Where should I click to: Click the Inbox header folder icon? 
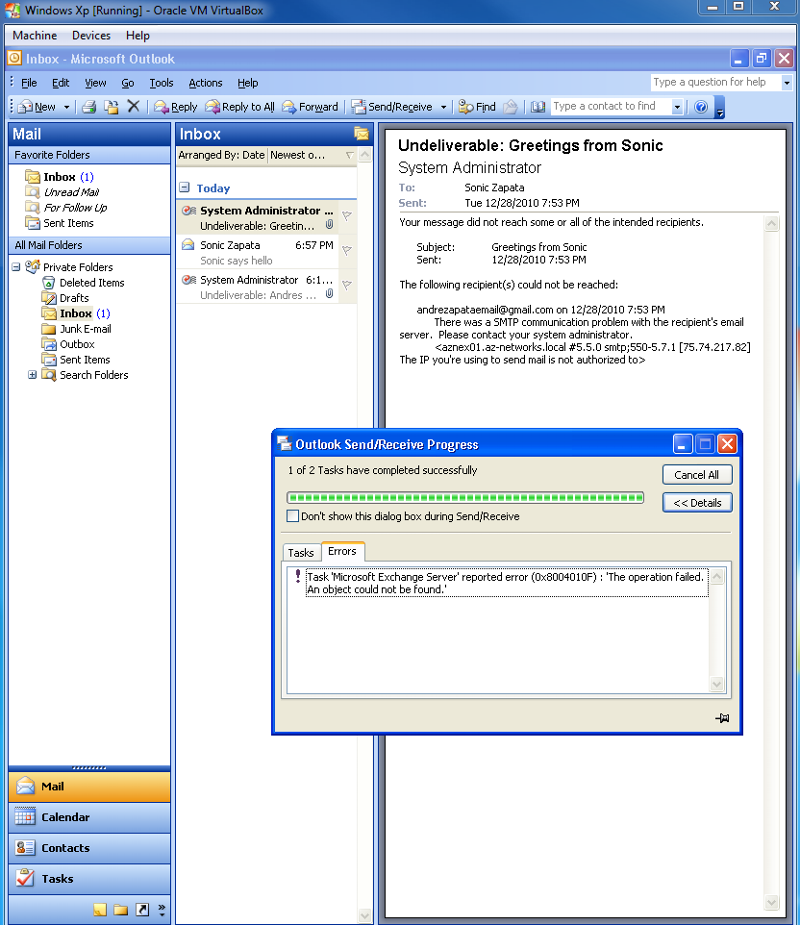[361, 134]
